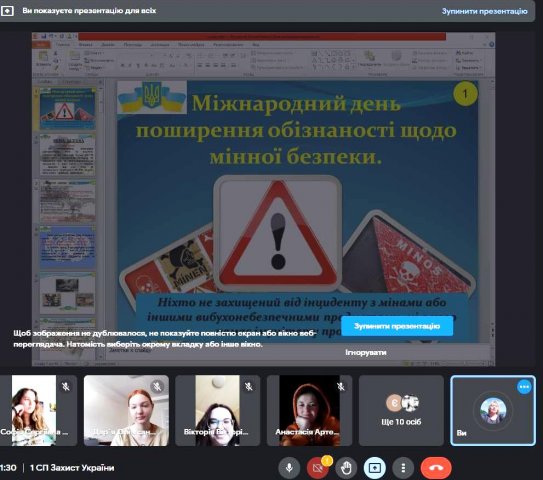This screenshot has height=480, width=543.
Task: Hang up using the red leave call button
Action: point(436,468)
